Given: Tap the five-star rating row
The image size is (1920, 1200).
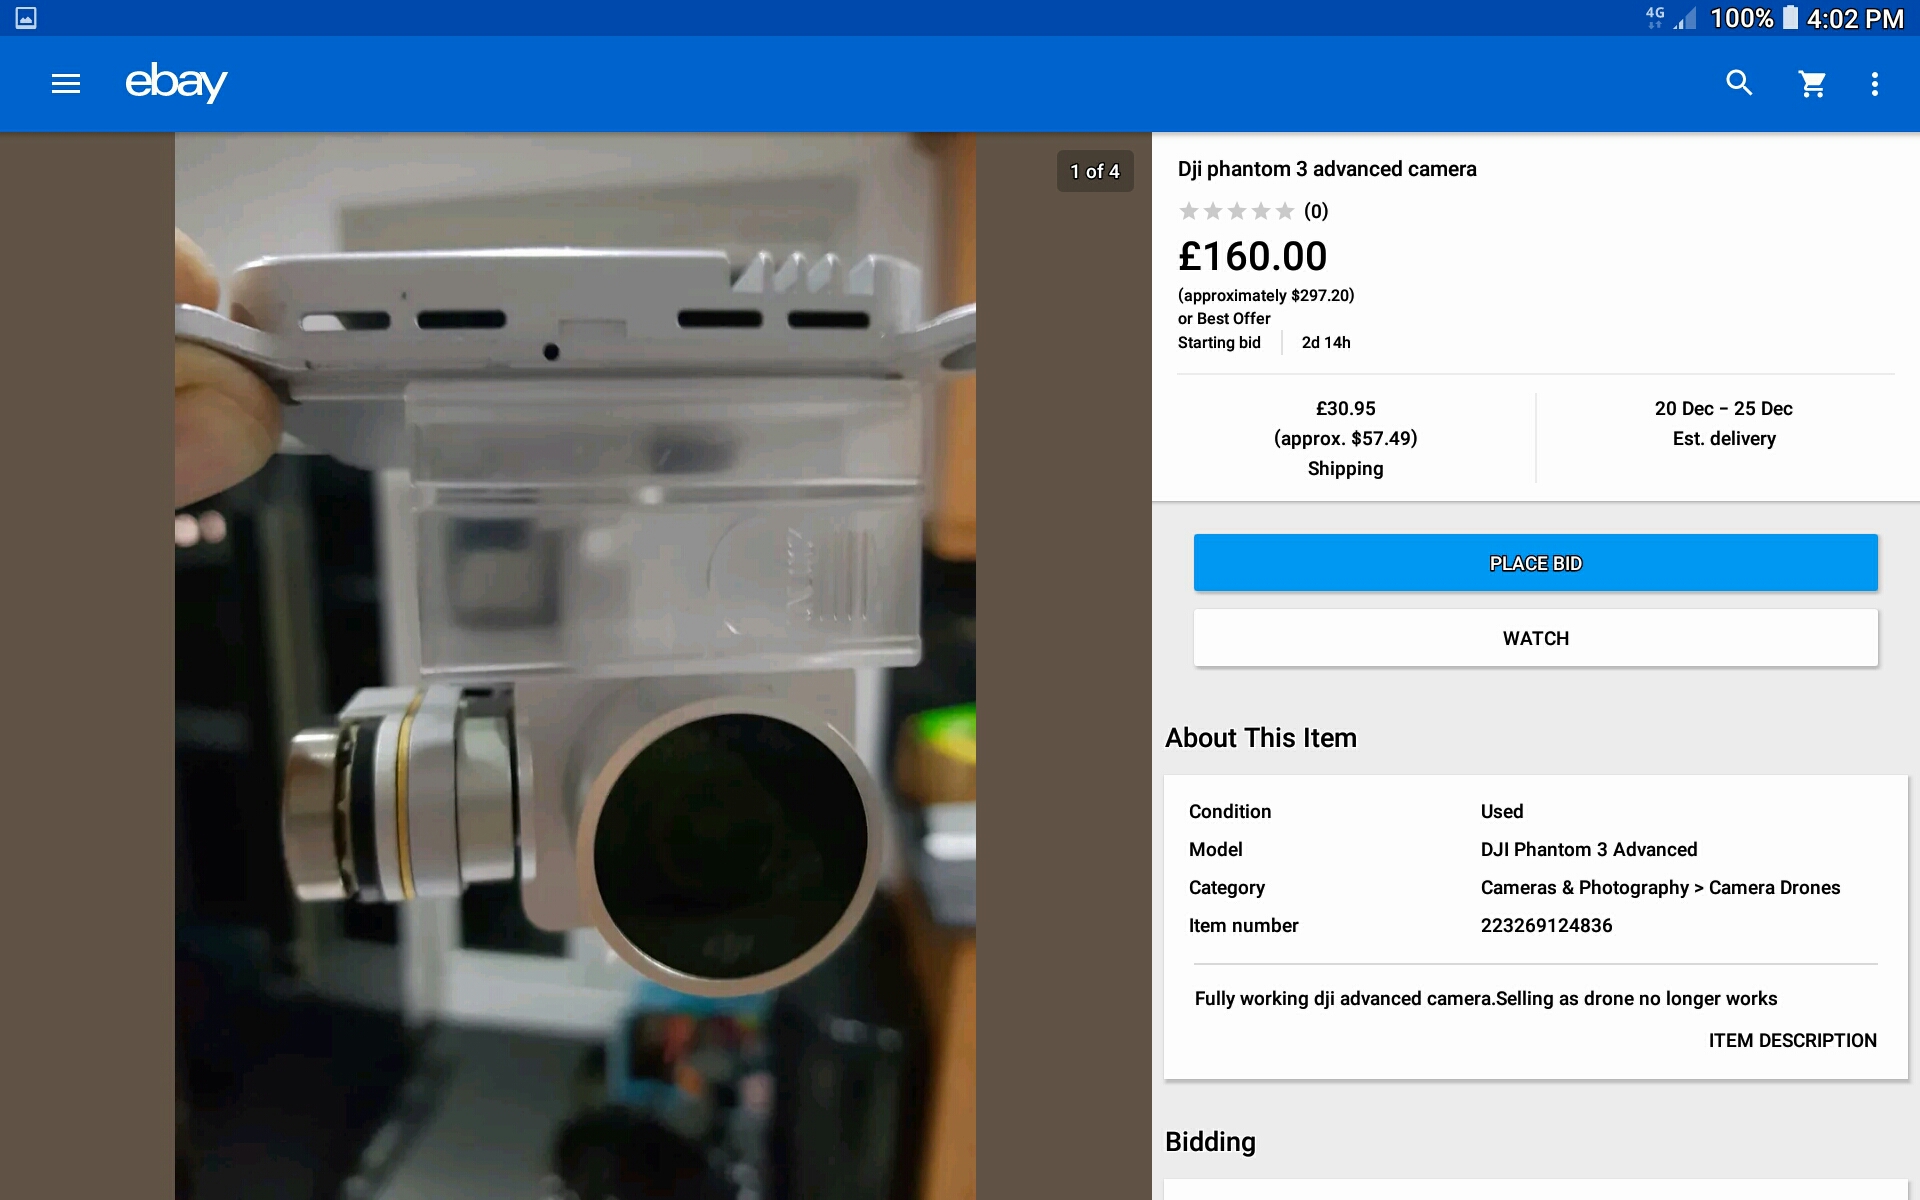Looking at the screenshot, I should click(1237, 211).
